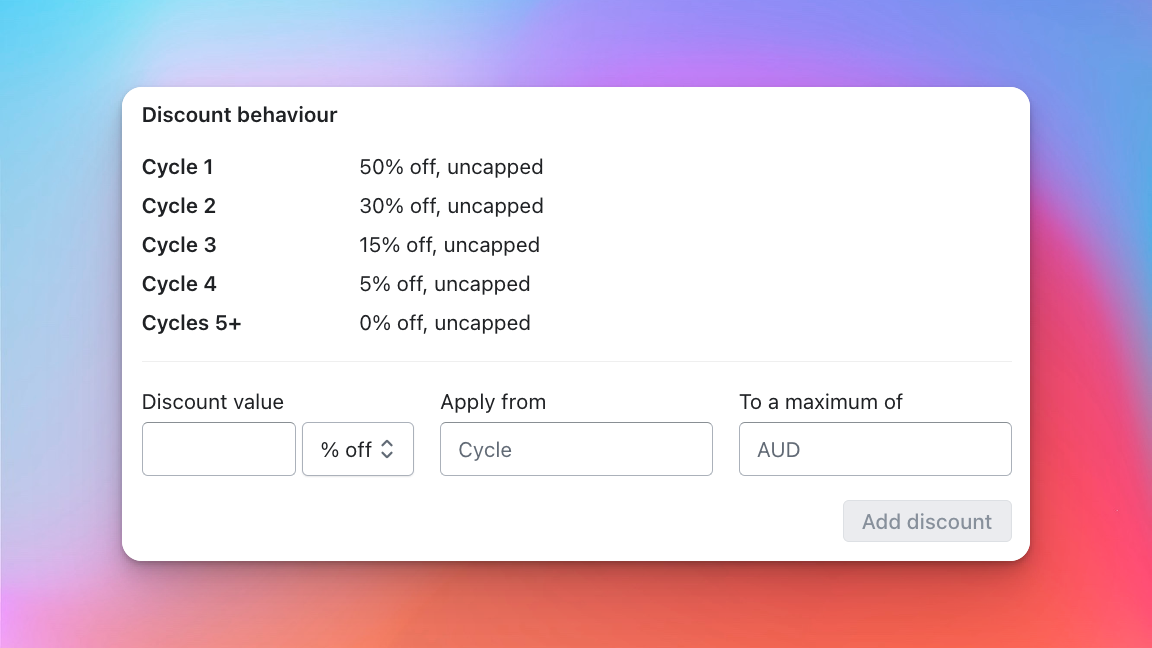Select the "30% off, uncapped" value
The width and height of the screenshot is (1152, 648).
451,206
